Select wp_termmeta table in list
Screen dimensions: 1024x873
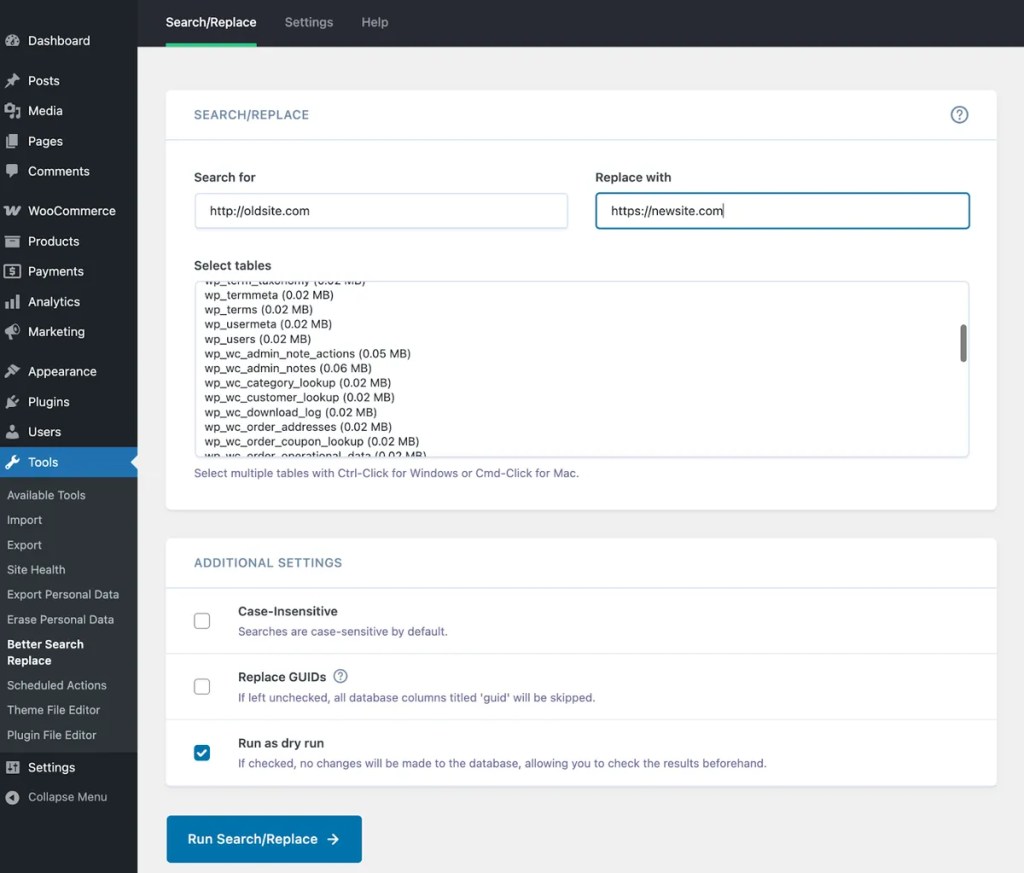pyautogui.click(x=269, y=295)
